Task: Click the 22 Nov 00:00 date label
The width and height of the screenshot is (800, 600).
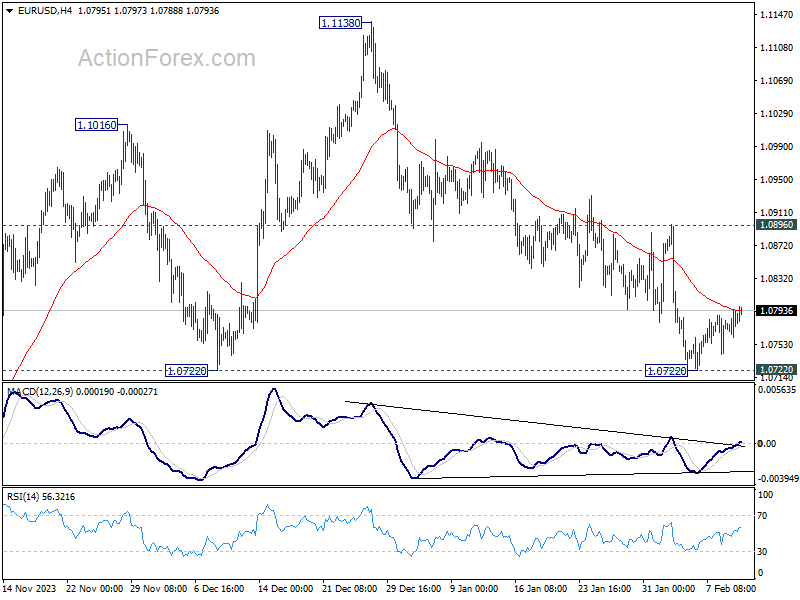Action: tap(94, 589)
